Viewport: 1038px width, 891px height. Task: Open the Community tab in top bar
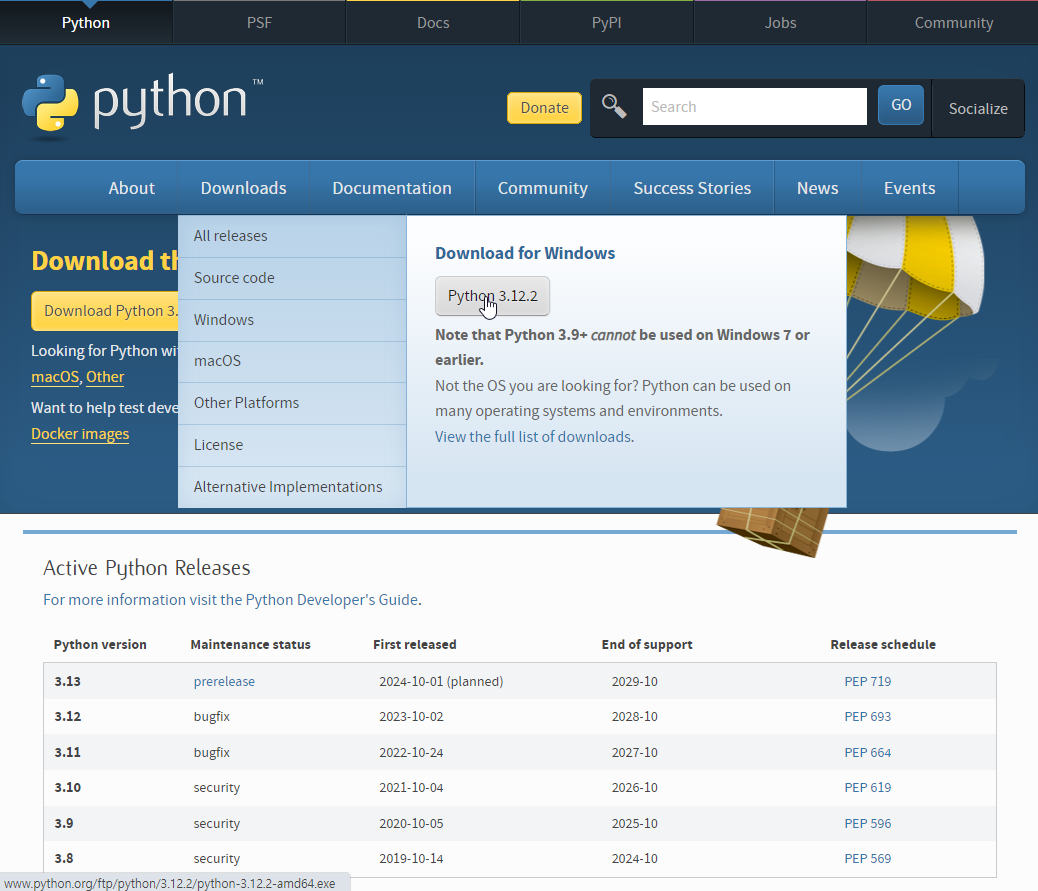[x=953, y=23]
